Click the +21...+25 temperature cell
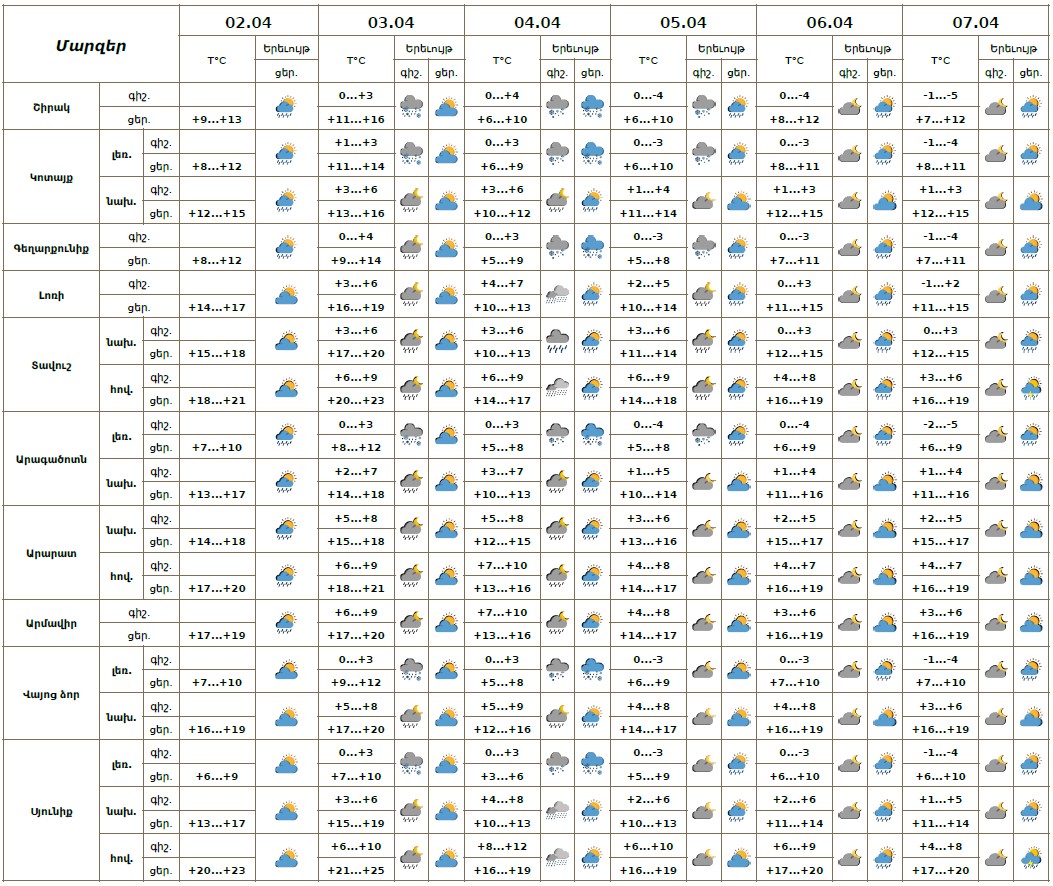 click(356, 871)
